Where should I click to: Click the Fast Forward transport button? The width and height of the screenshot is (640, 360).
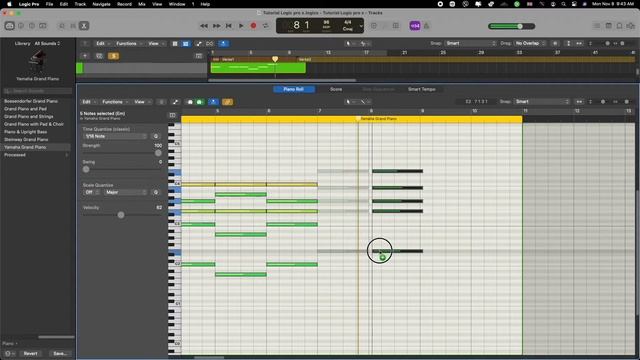216,26
